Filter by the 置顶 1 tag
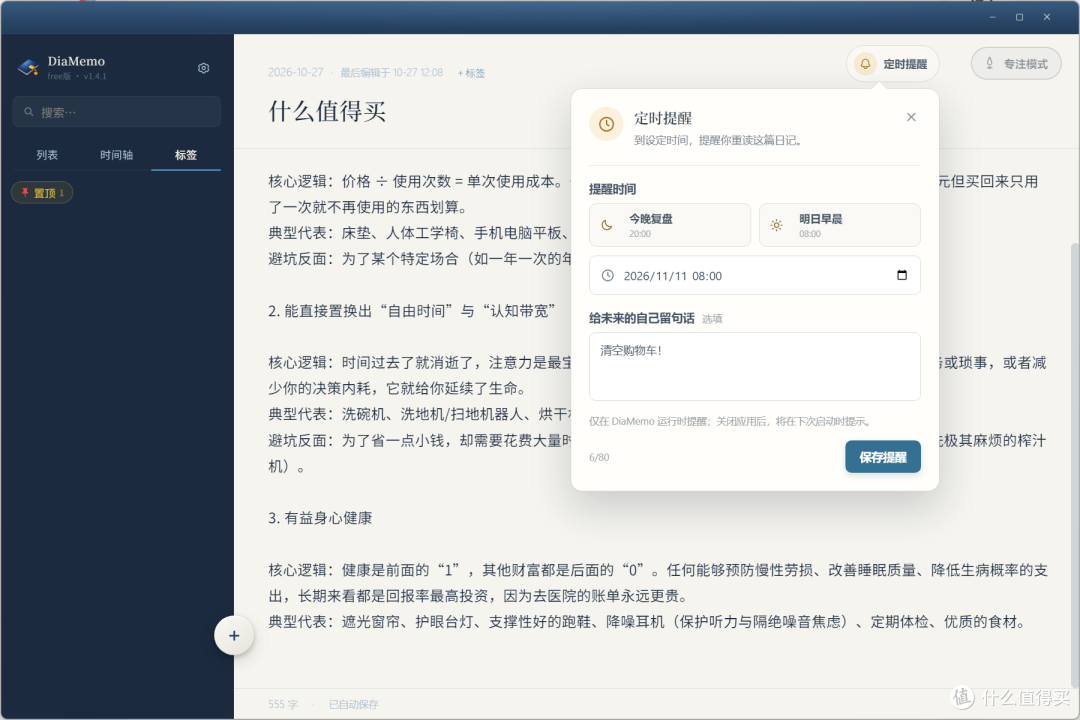The image size is (1080, 720). pos(42,192)
